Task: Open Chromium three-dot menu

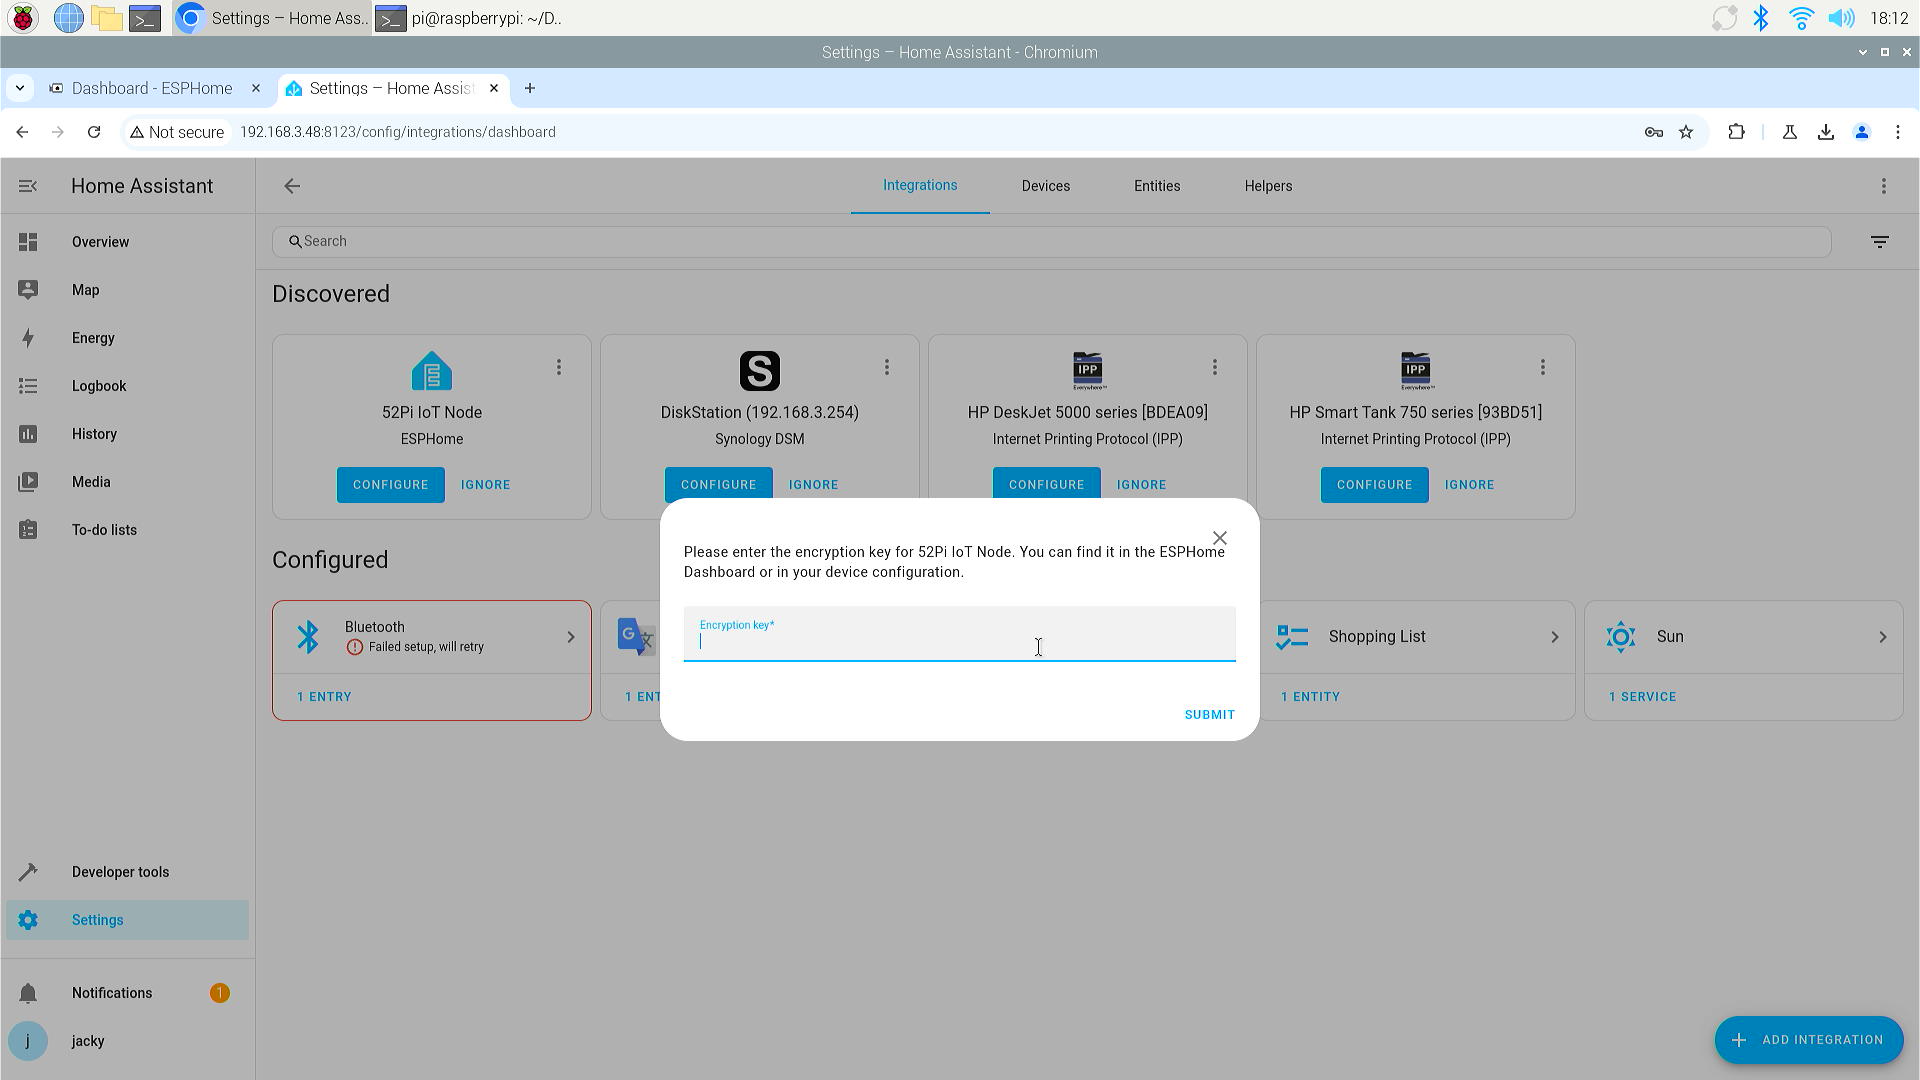Action: [1898, 132]
